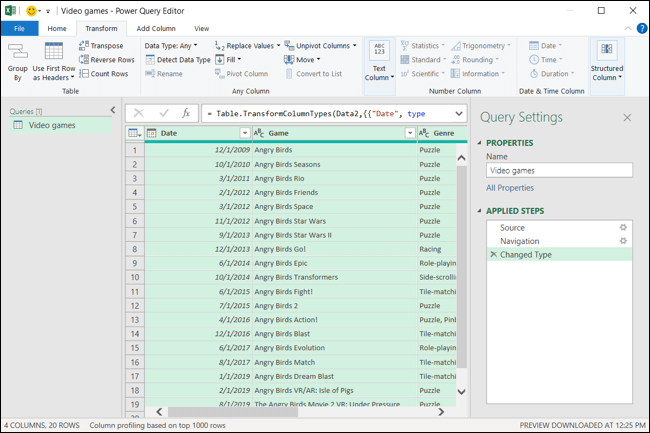The height and width of the screenshot is (433, 650).
Task: Click Reverse Rows command
Action: pos(107,60)
